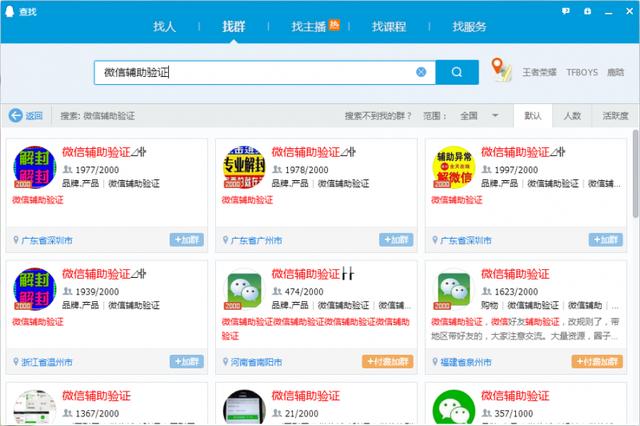
Task: Click 购物 tag in 1623/2000 card
Action: point(489,305)
